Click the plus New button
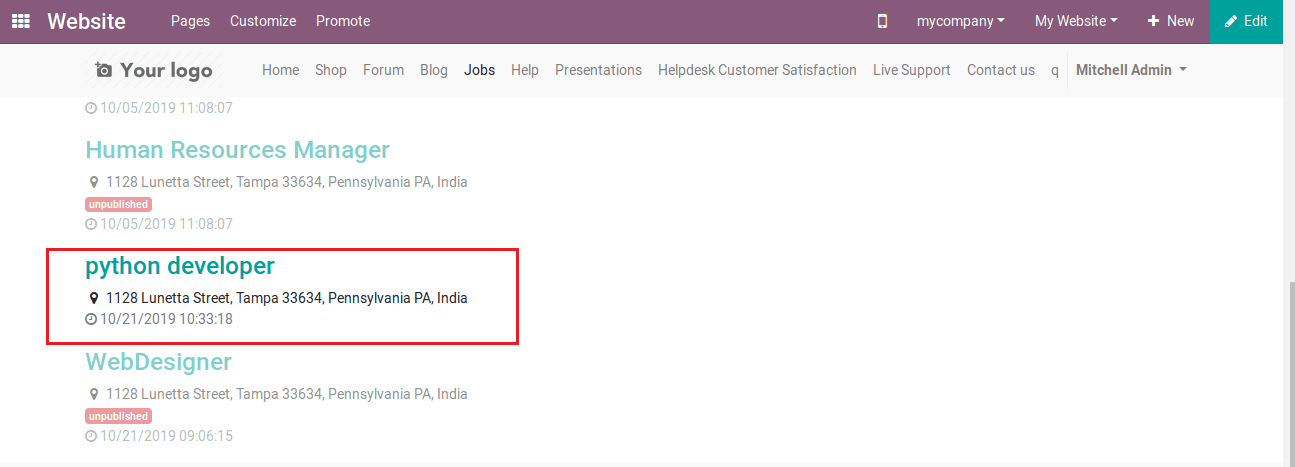1295x467 pixels. coord(1170,21)
